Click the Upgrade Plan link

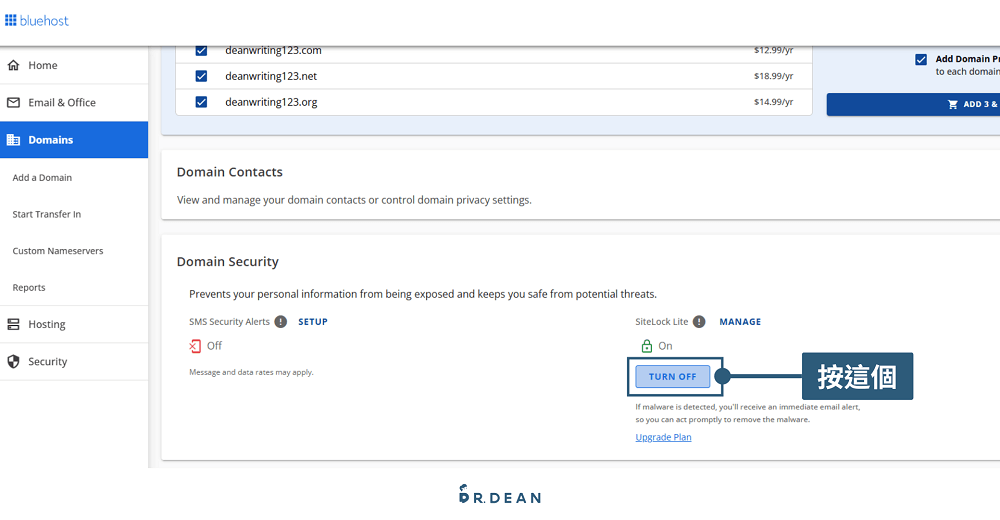[663, 437]
